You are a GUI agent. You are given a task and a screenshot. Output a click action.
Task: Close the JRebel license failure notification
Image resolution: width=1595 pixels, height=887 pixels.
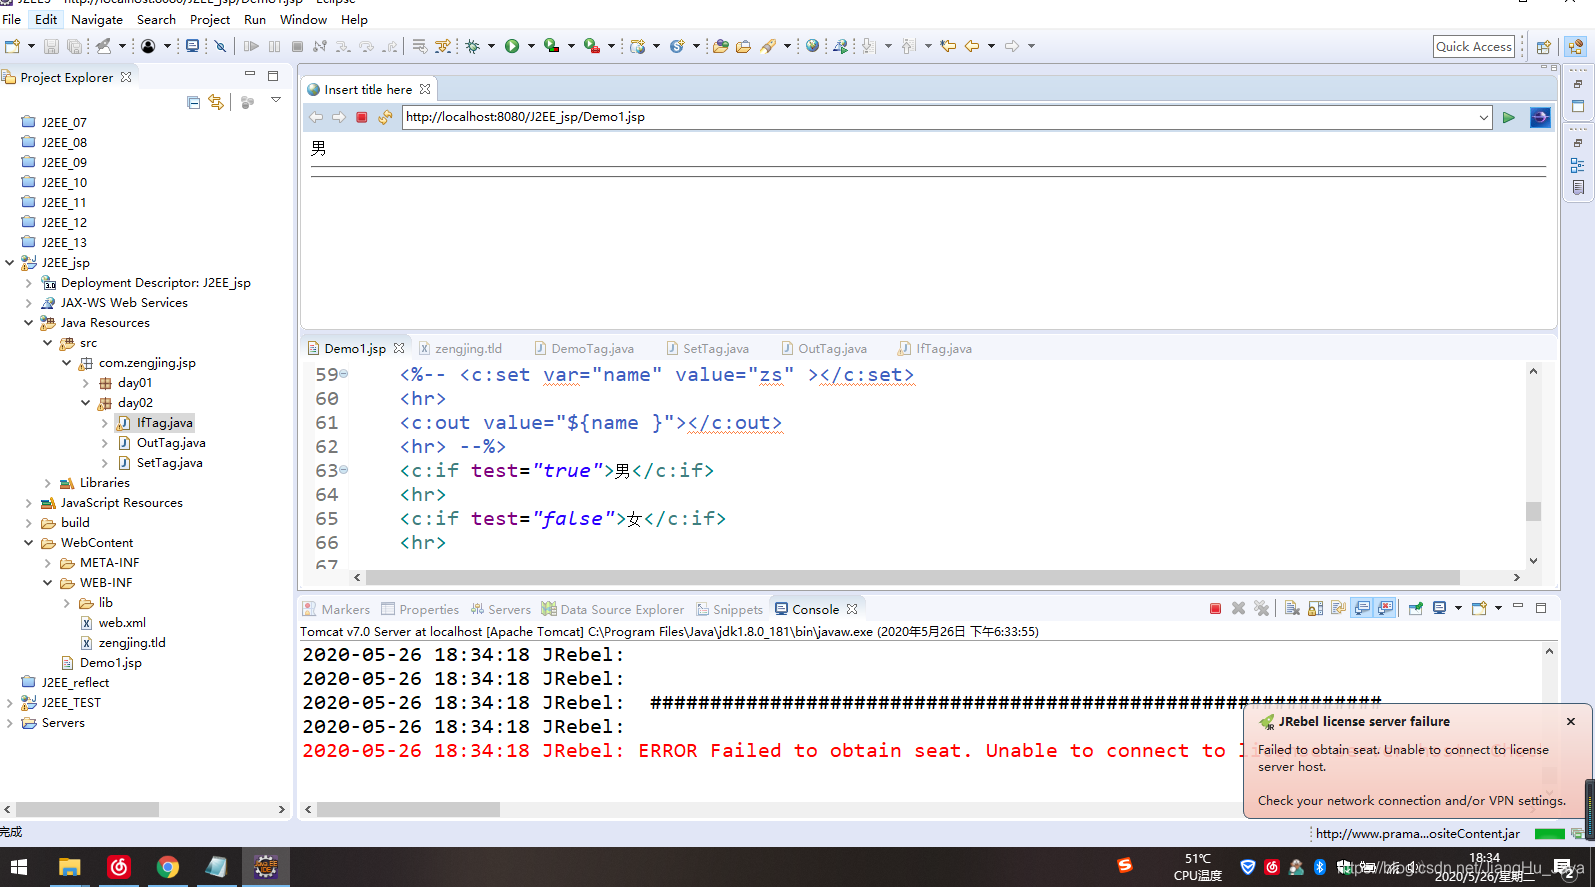coord(1571,721)
